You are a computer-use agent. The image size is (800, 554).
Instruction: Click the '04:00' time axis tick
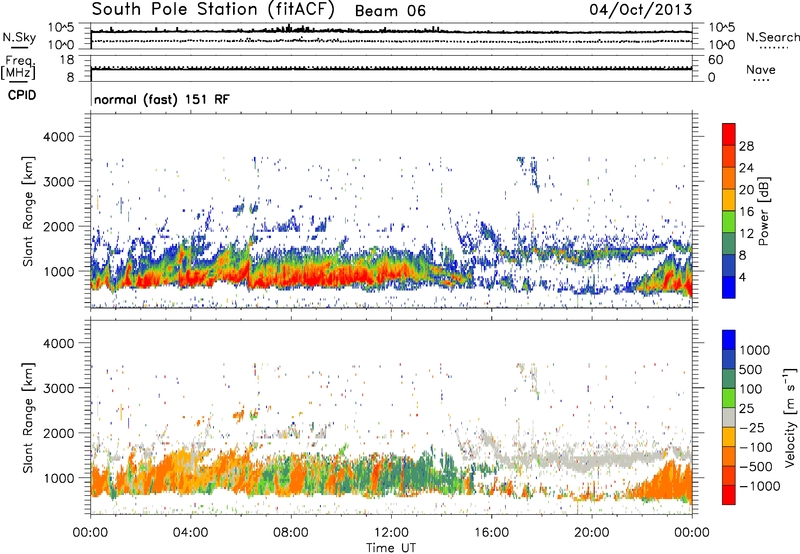pos(190,533)
